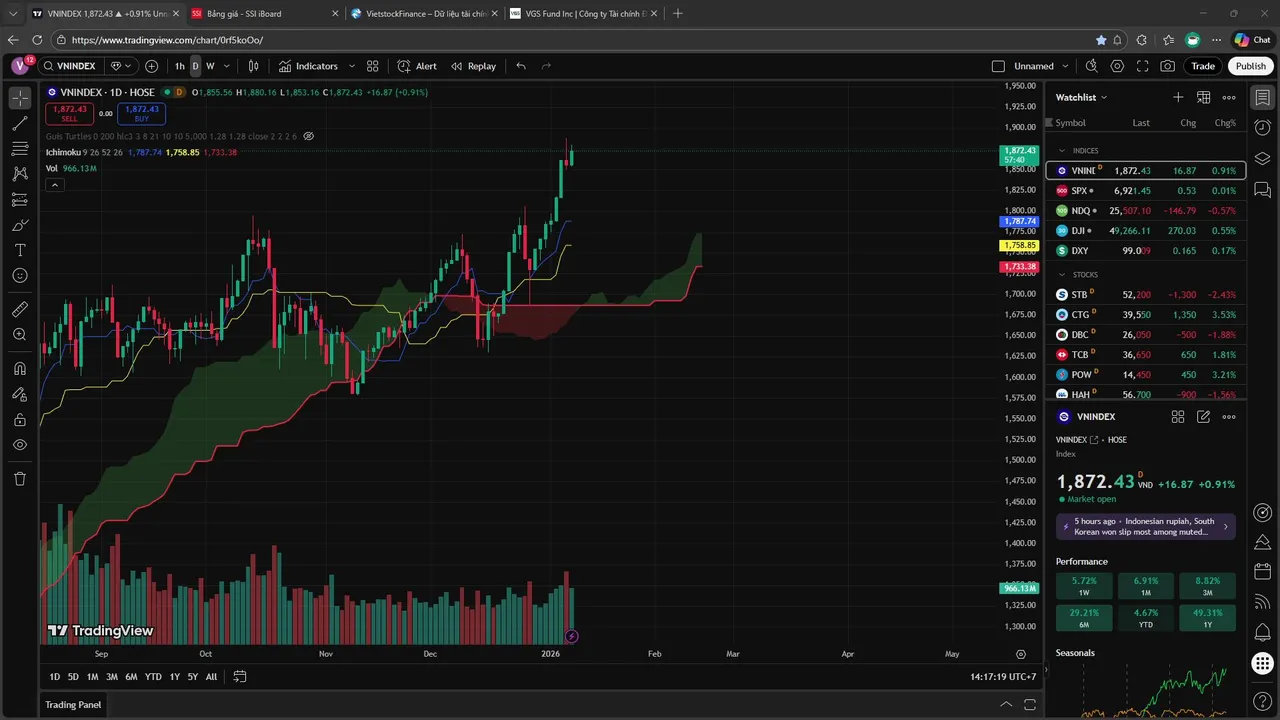Open the Indonesian rupiah news headline

[1146, 526]
